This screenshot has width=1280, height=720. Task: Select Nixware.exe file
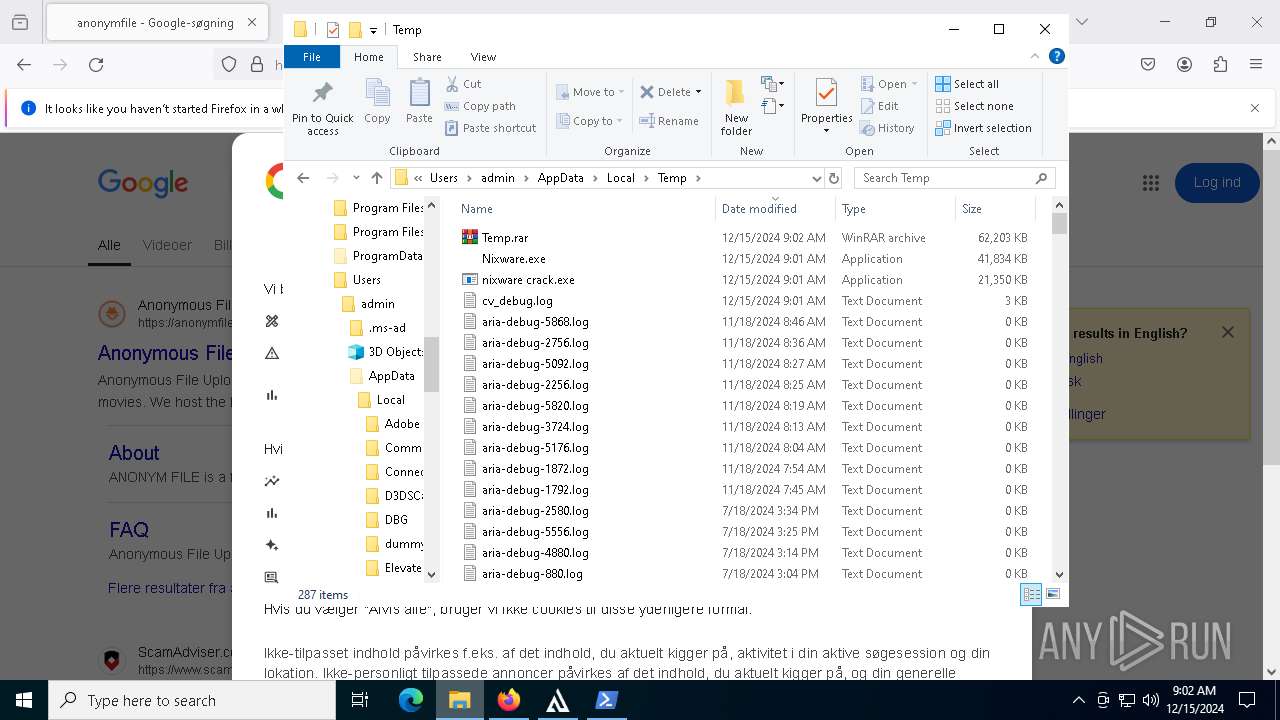pos(513,259)
